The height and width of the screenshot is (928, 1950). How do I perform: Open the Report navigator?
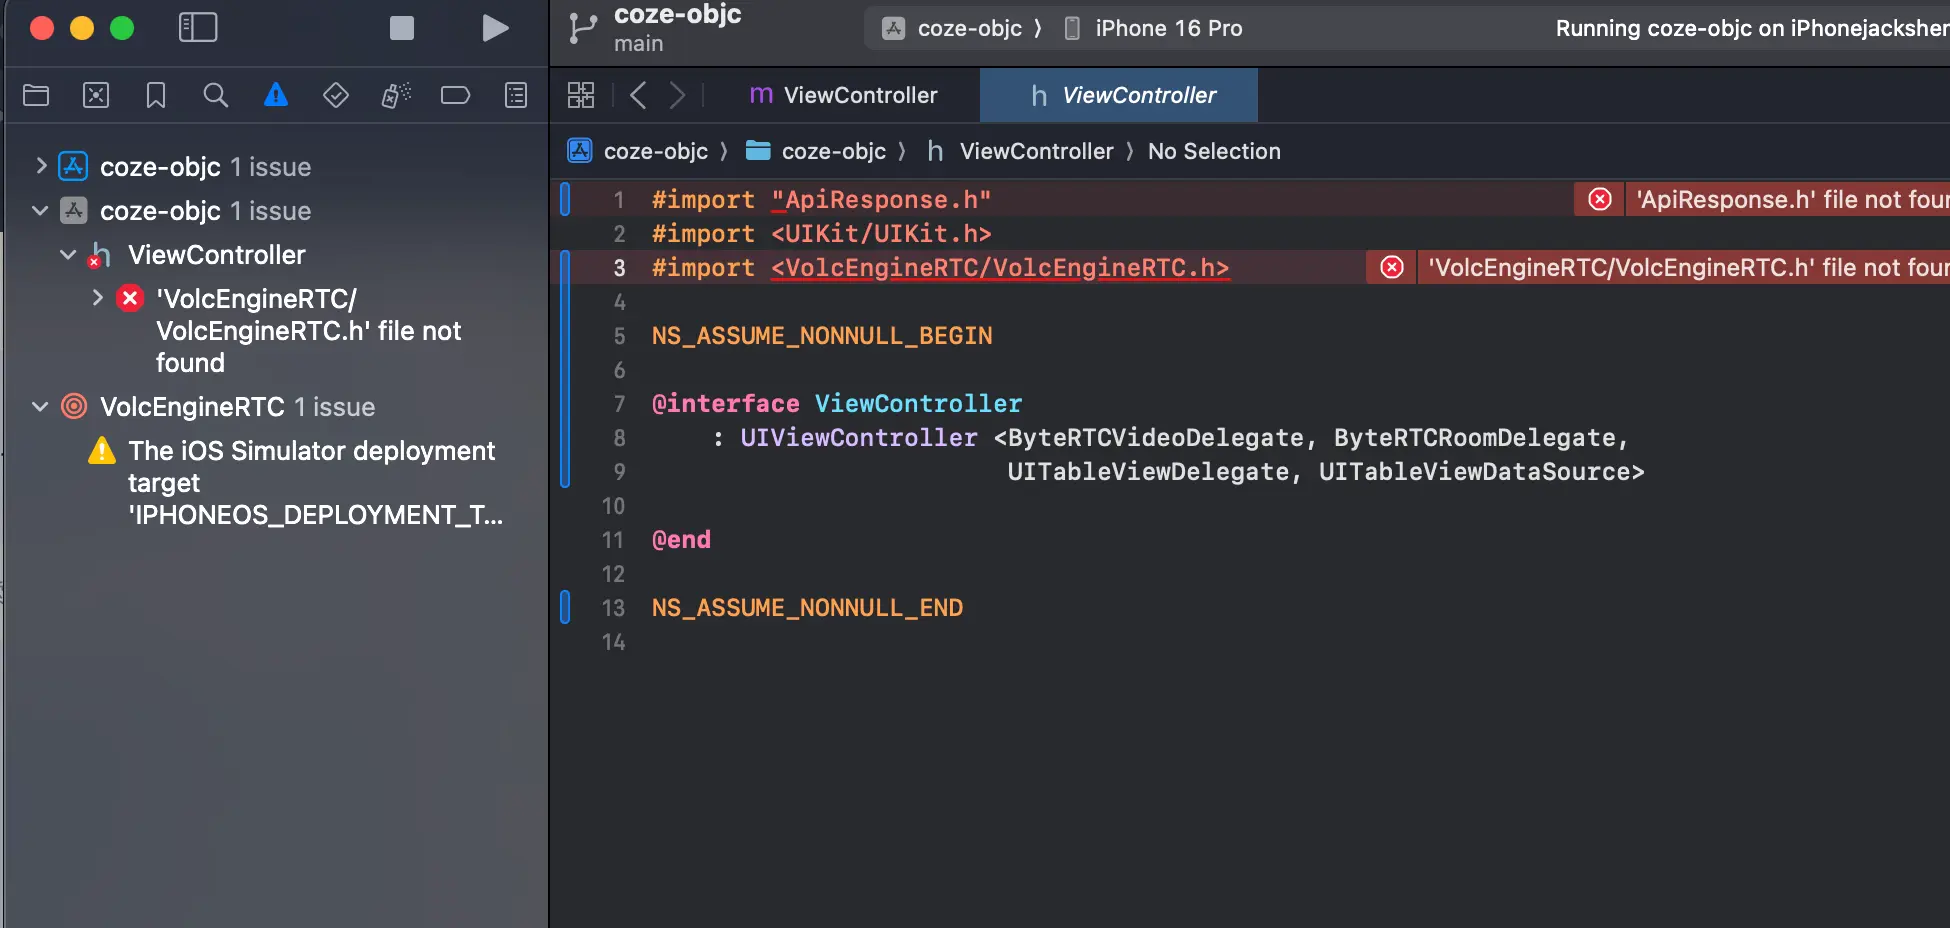pos(516,95)
